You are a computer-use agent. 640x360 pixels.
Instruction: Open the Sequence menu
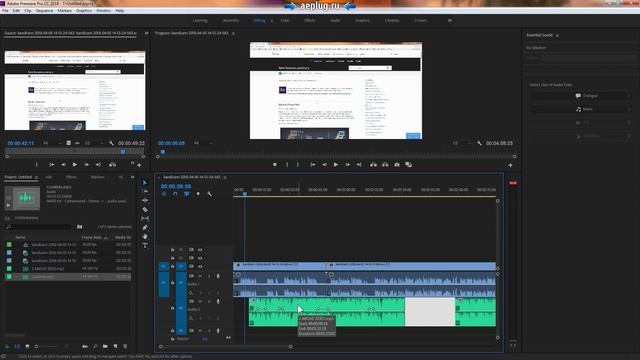coord(44,11)
